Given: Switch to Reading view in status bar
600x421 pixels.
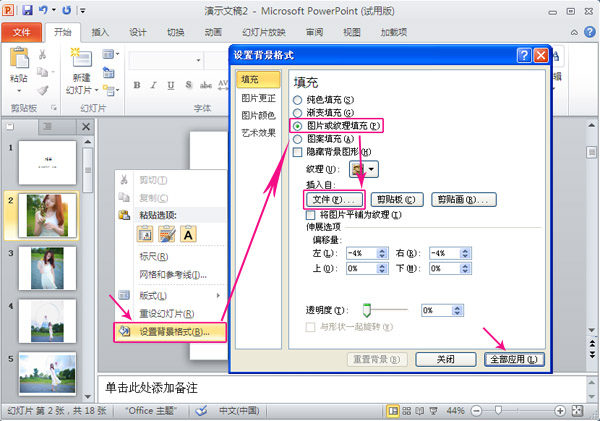Looking at the screenshot, I should [x=420, y=411].
